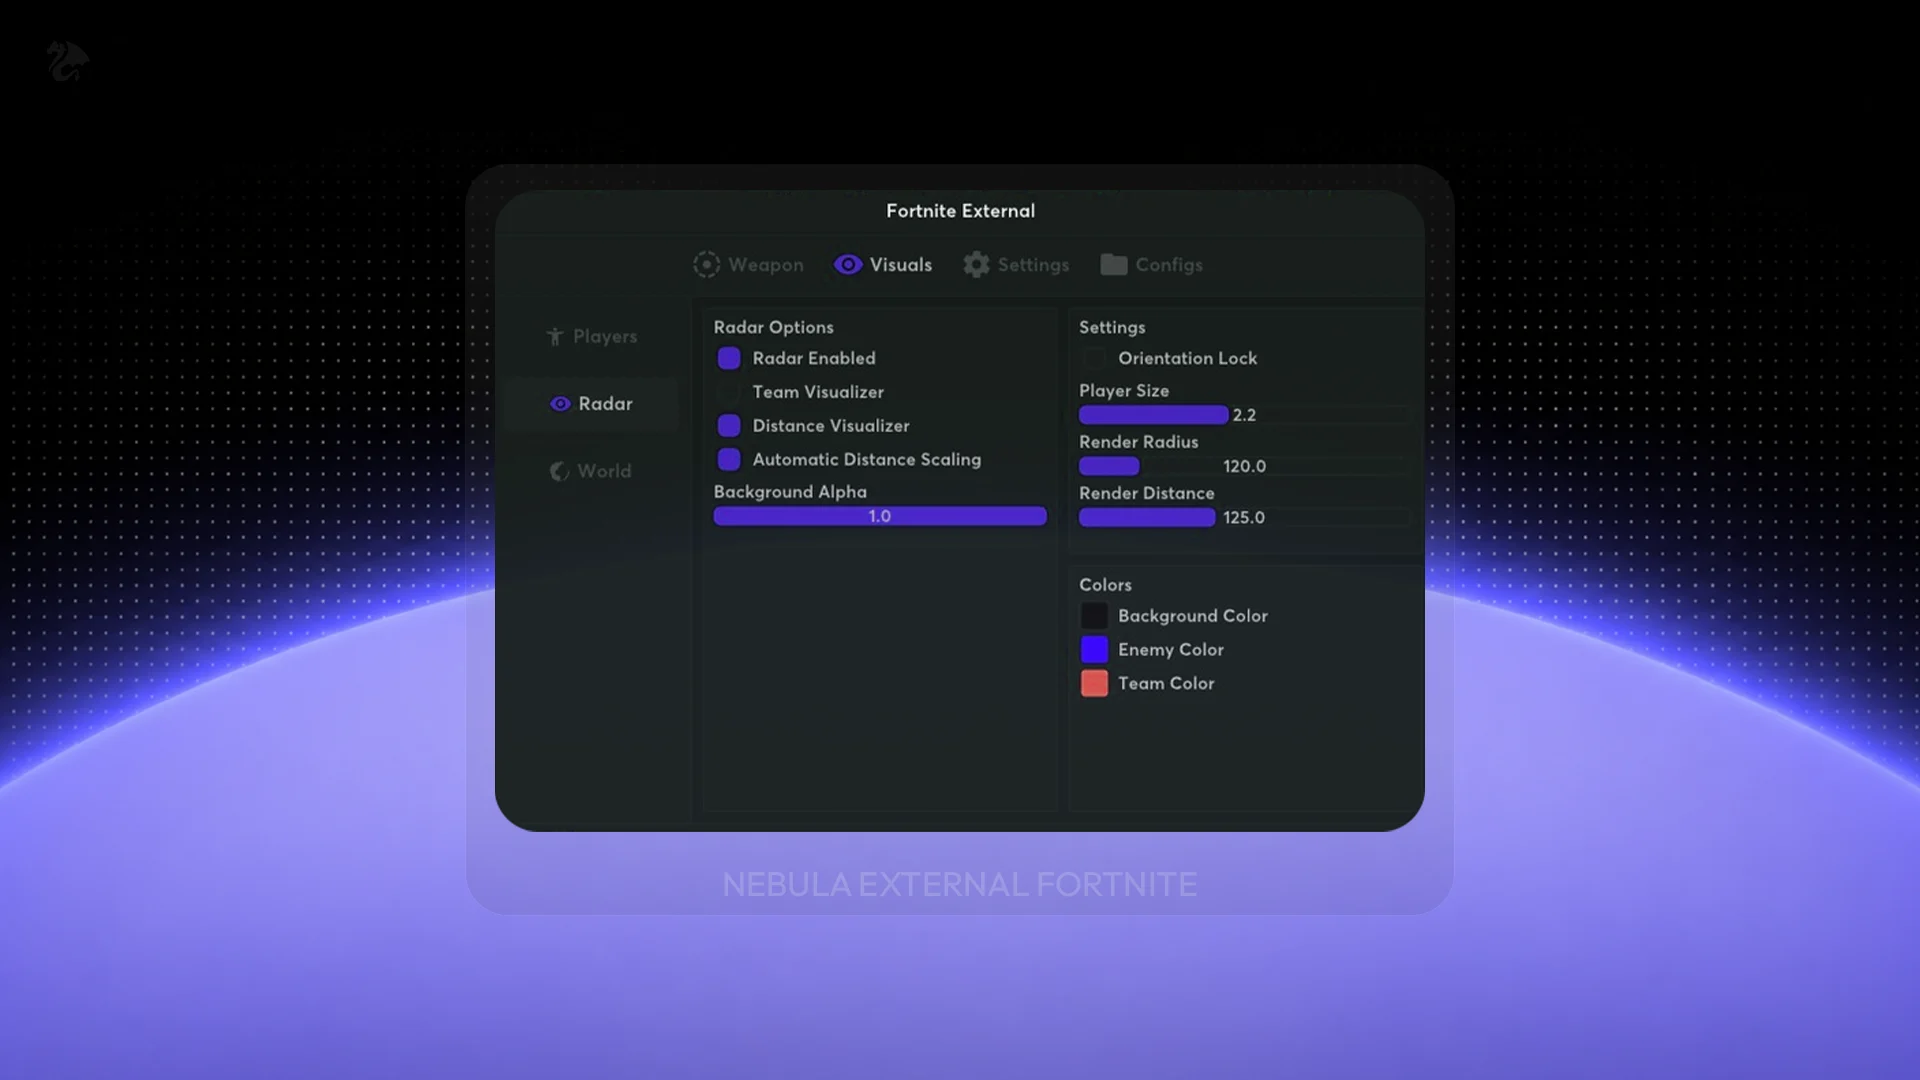Viewport: 1920px width, 1080px height.
Task: Open the Background Color swatch
Action: coord(1094,616)
